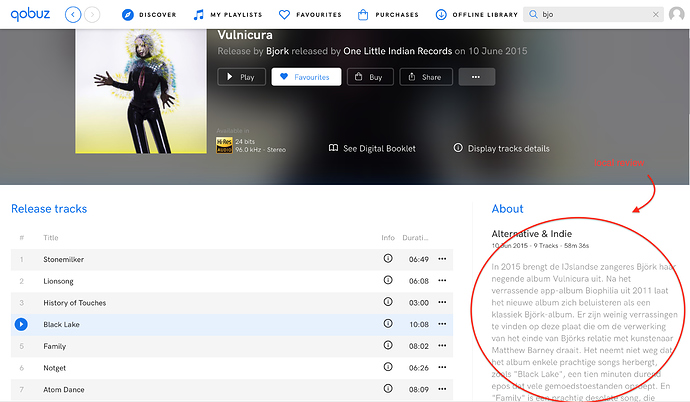Image resolution: width=690 pixels, height=402 pixels.
Task: Click the Duration column header
Action: pos(415,238)
